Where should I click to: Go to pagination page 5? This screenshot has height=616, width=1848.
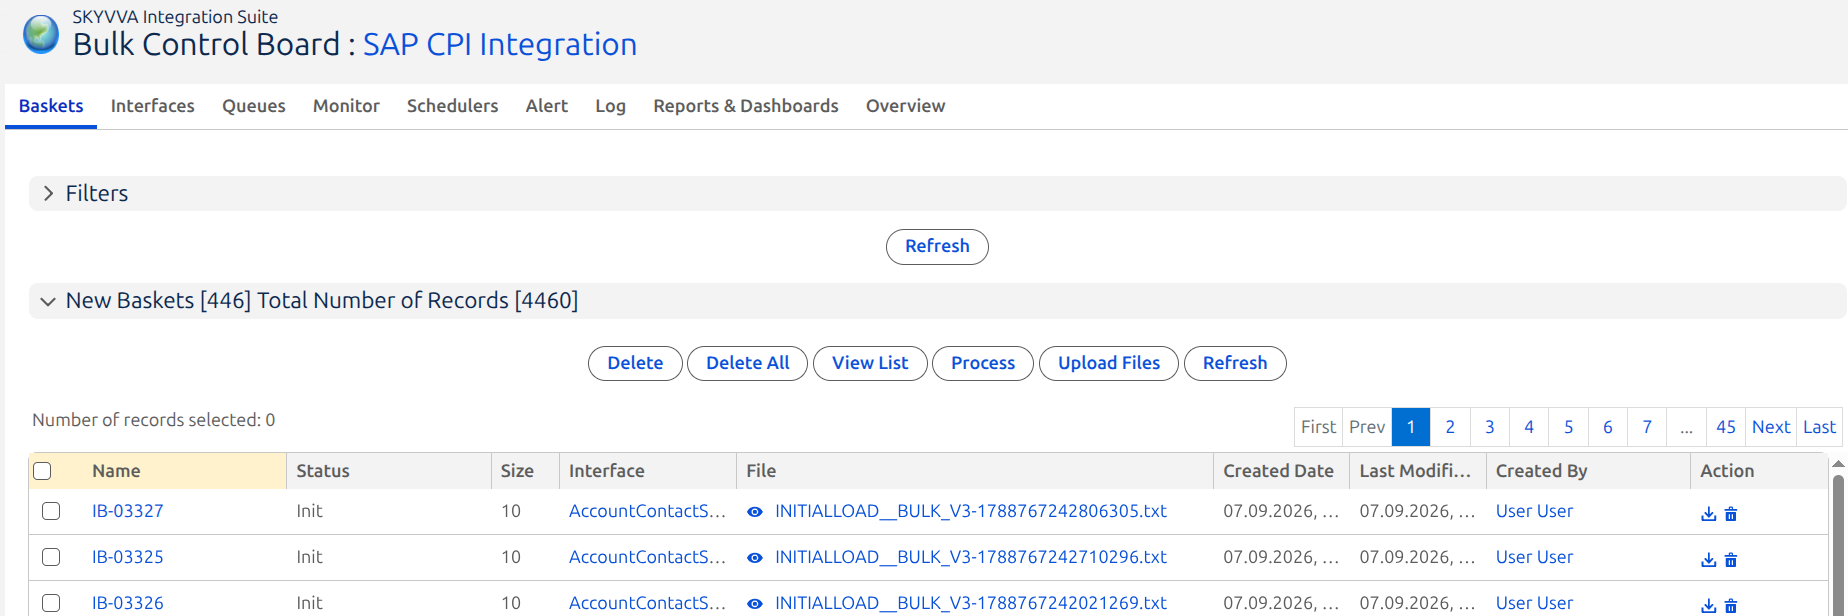tap(1568, 427)
